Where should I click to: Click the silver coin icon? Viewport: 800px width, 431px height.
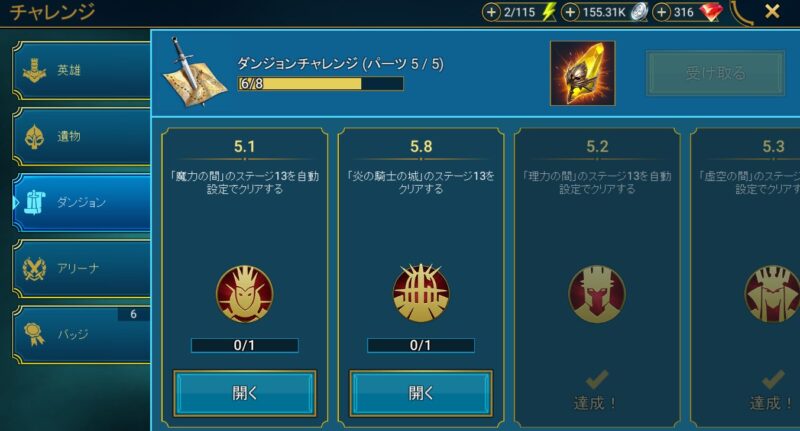click(639, 12)
